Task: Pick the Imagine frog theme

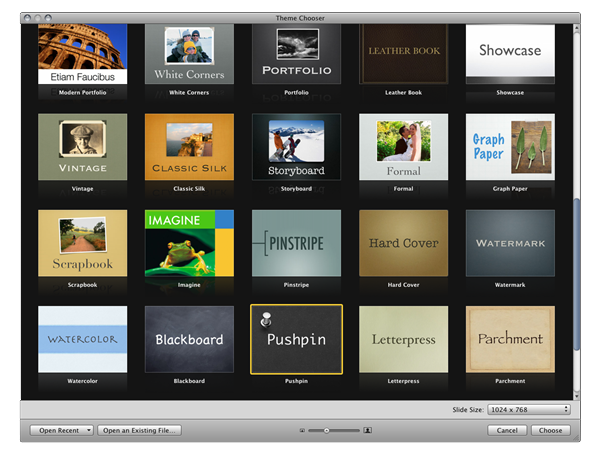Action: 189,243
